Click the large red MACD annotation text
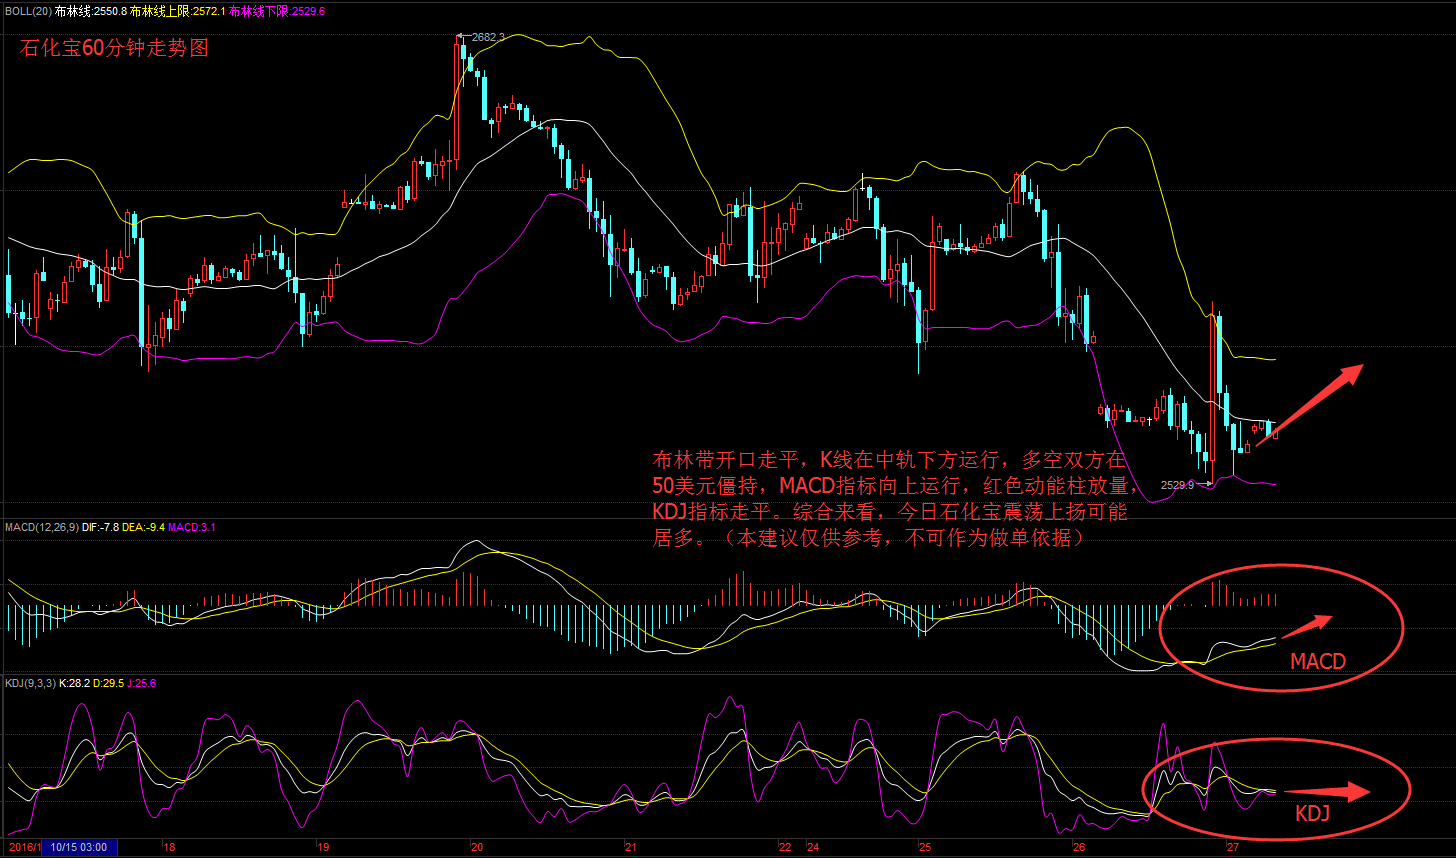 point(1317,661)
